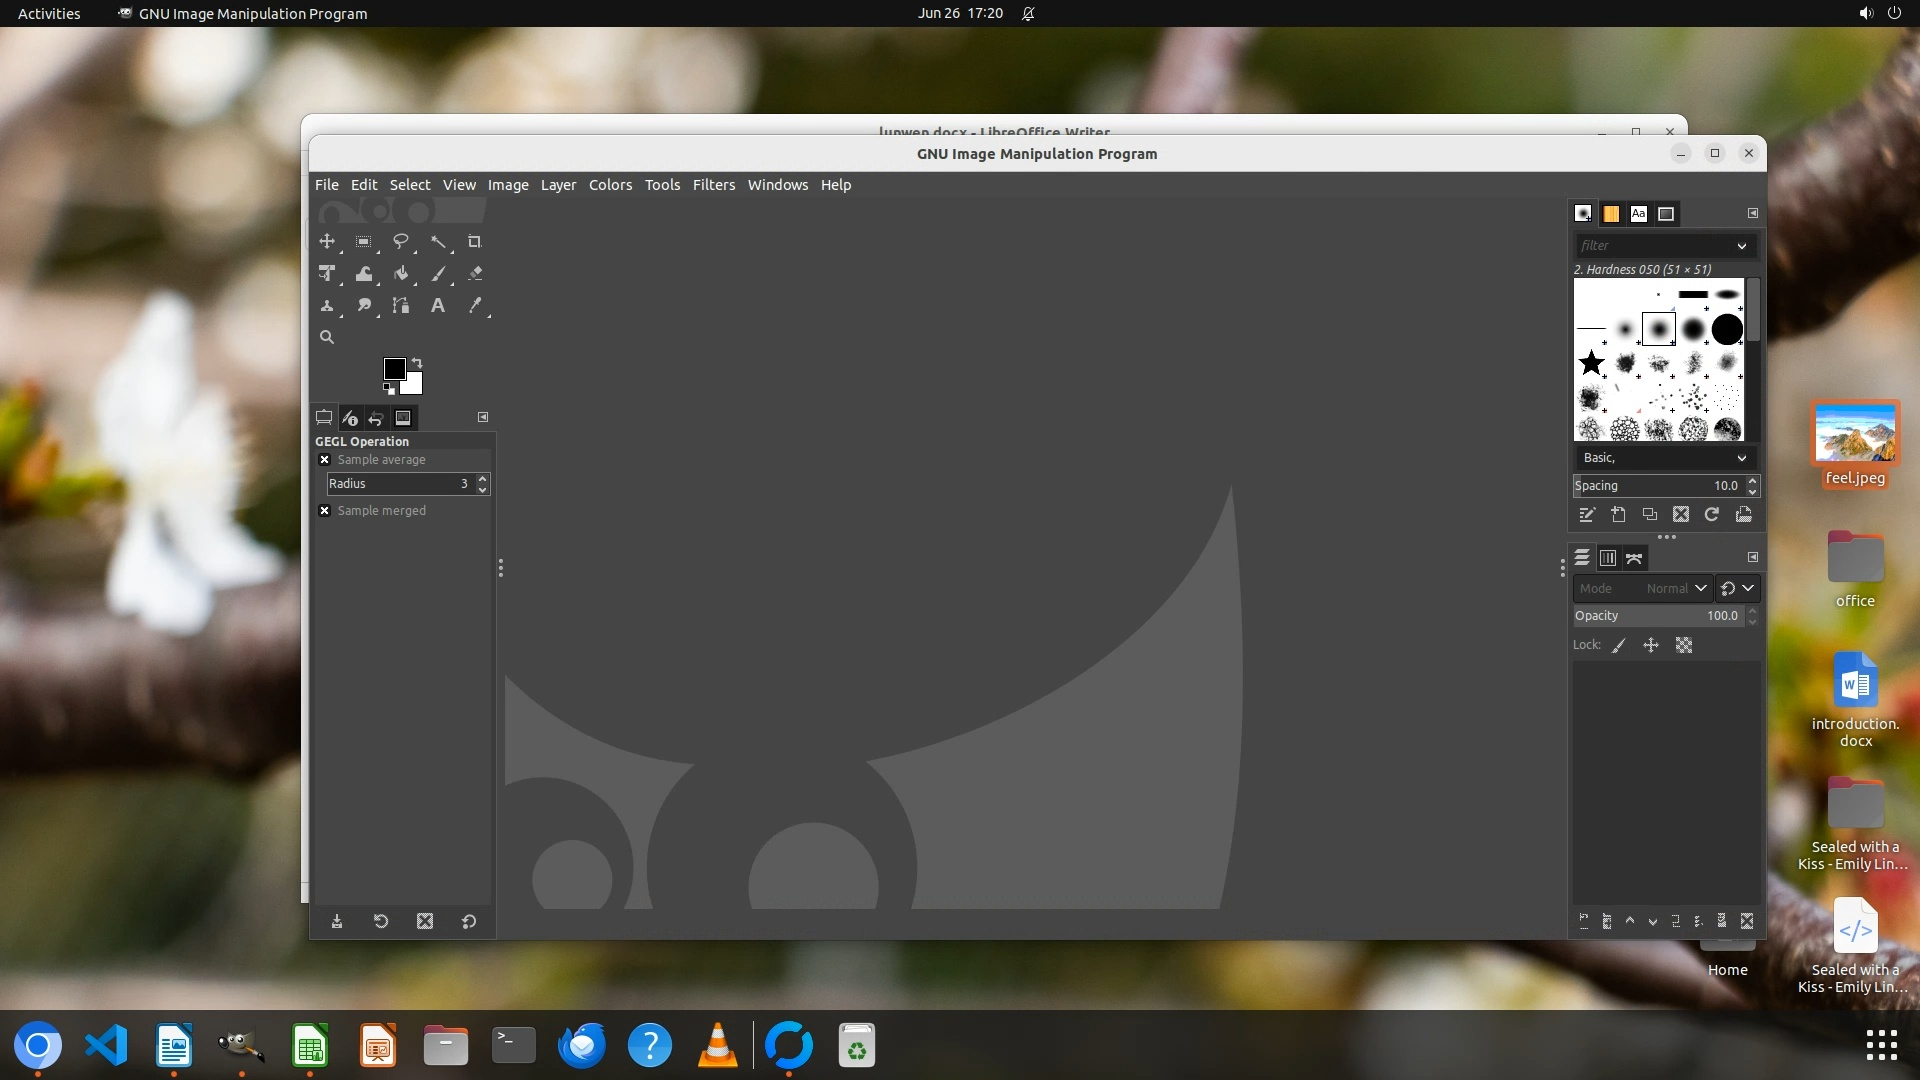Viewport: 1920px width, 1080px height.
Task: Select the Color Picker eyedropper tool
Action: pyautogui.click(x=475, y=305)
